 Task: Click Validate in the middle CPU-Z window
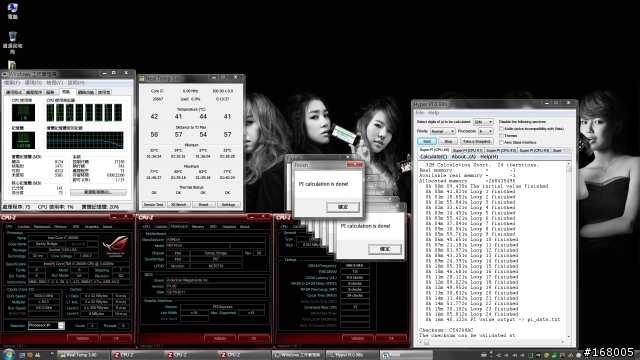pos(220,338)
